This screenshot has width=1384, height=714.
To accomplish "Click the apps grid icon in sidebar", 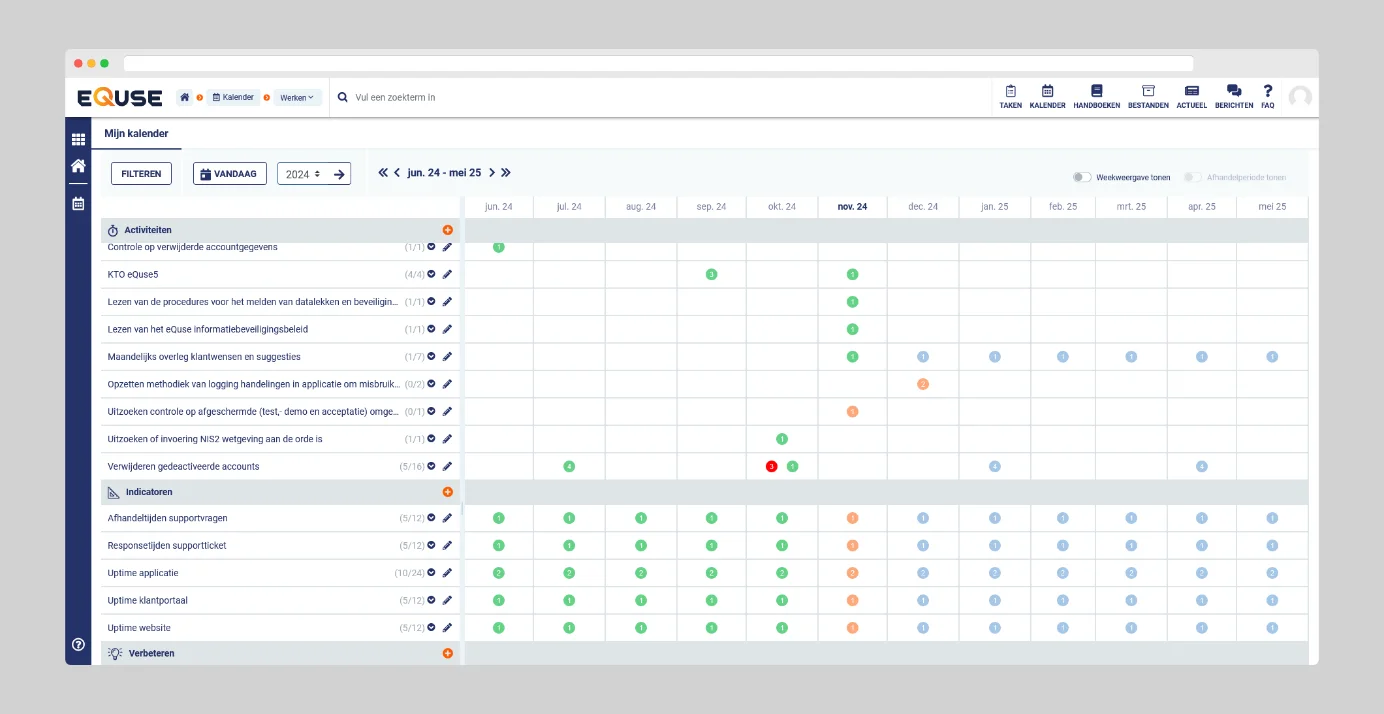I will point(78,139).
